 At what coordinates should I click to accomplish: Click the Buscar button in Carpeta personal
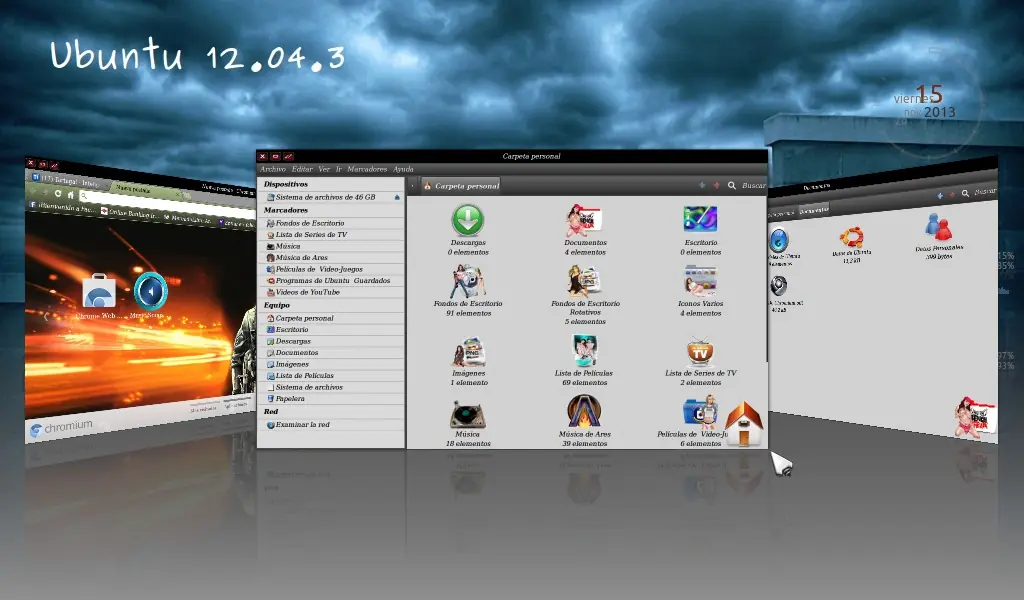pyautogui.click(x=753, y=185)
